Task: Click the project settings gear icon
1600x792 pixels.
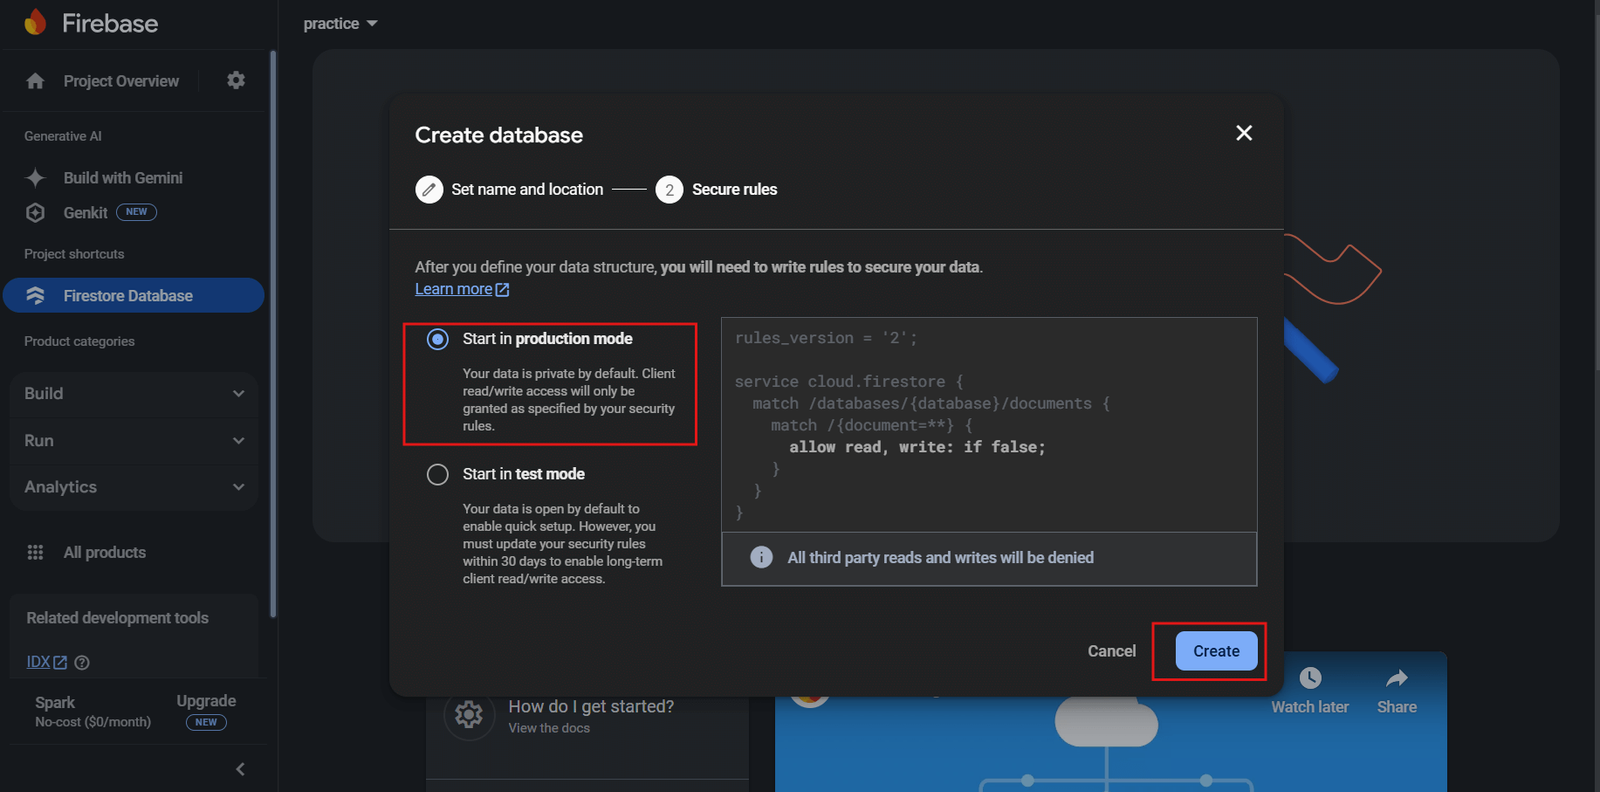Action: click(236, 80)
